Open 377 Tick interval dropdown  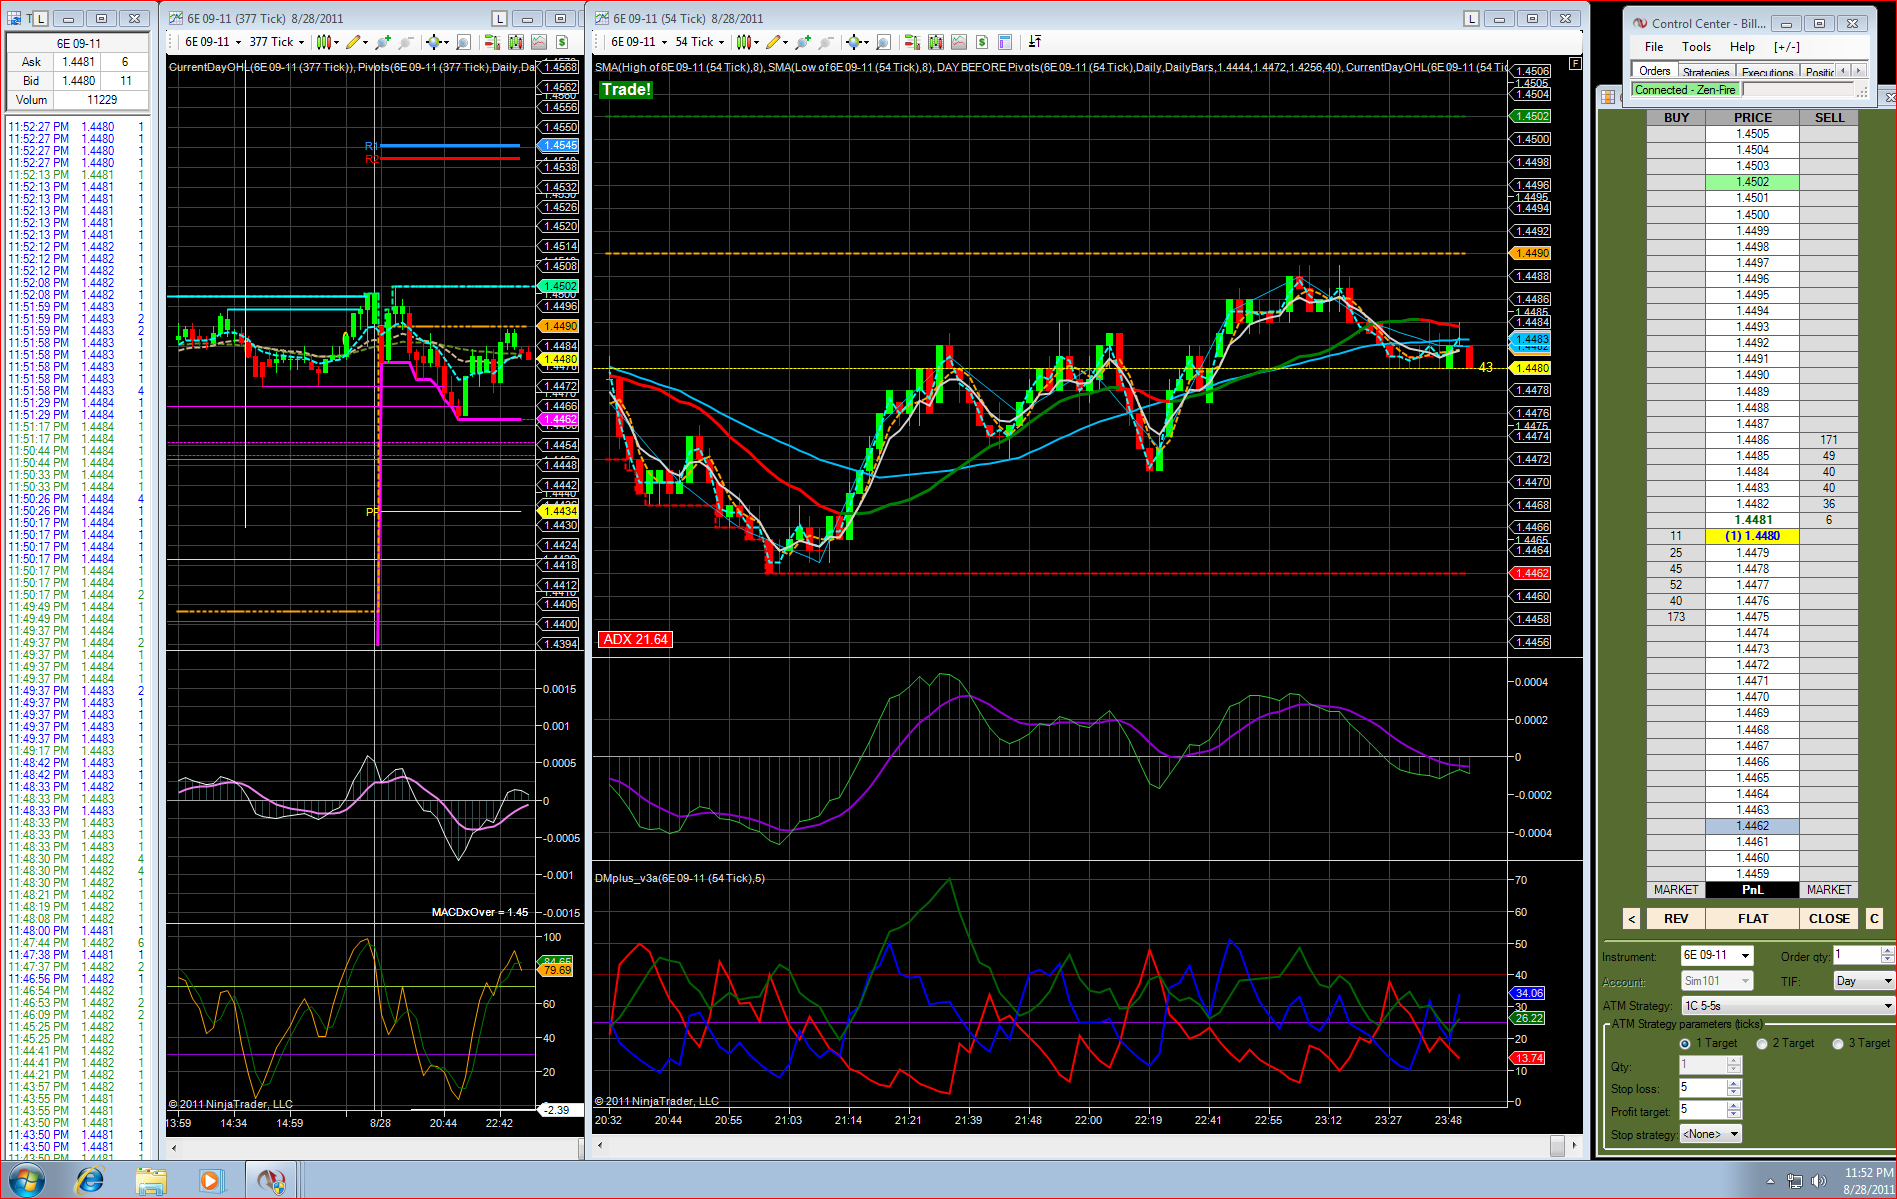click(277, 42)
